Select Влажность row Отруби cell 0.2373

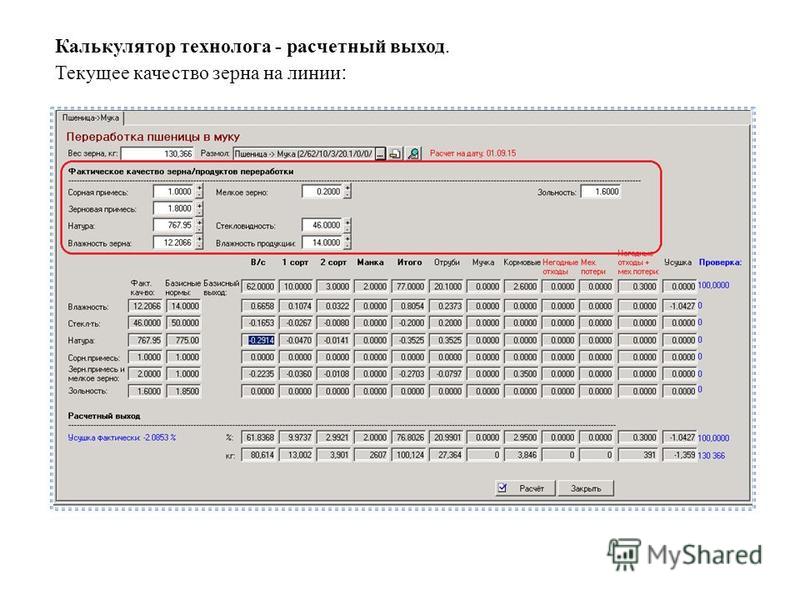pos(447,306)
